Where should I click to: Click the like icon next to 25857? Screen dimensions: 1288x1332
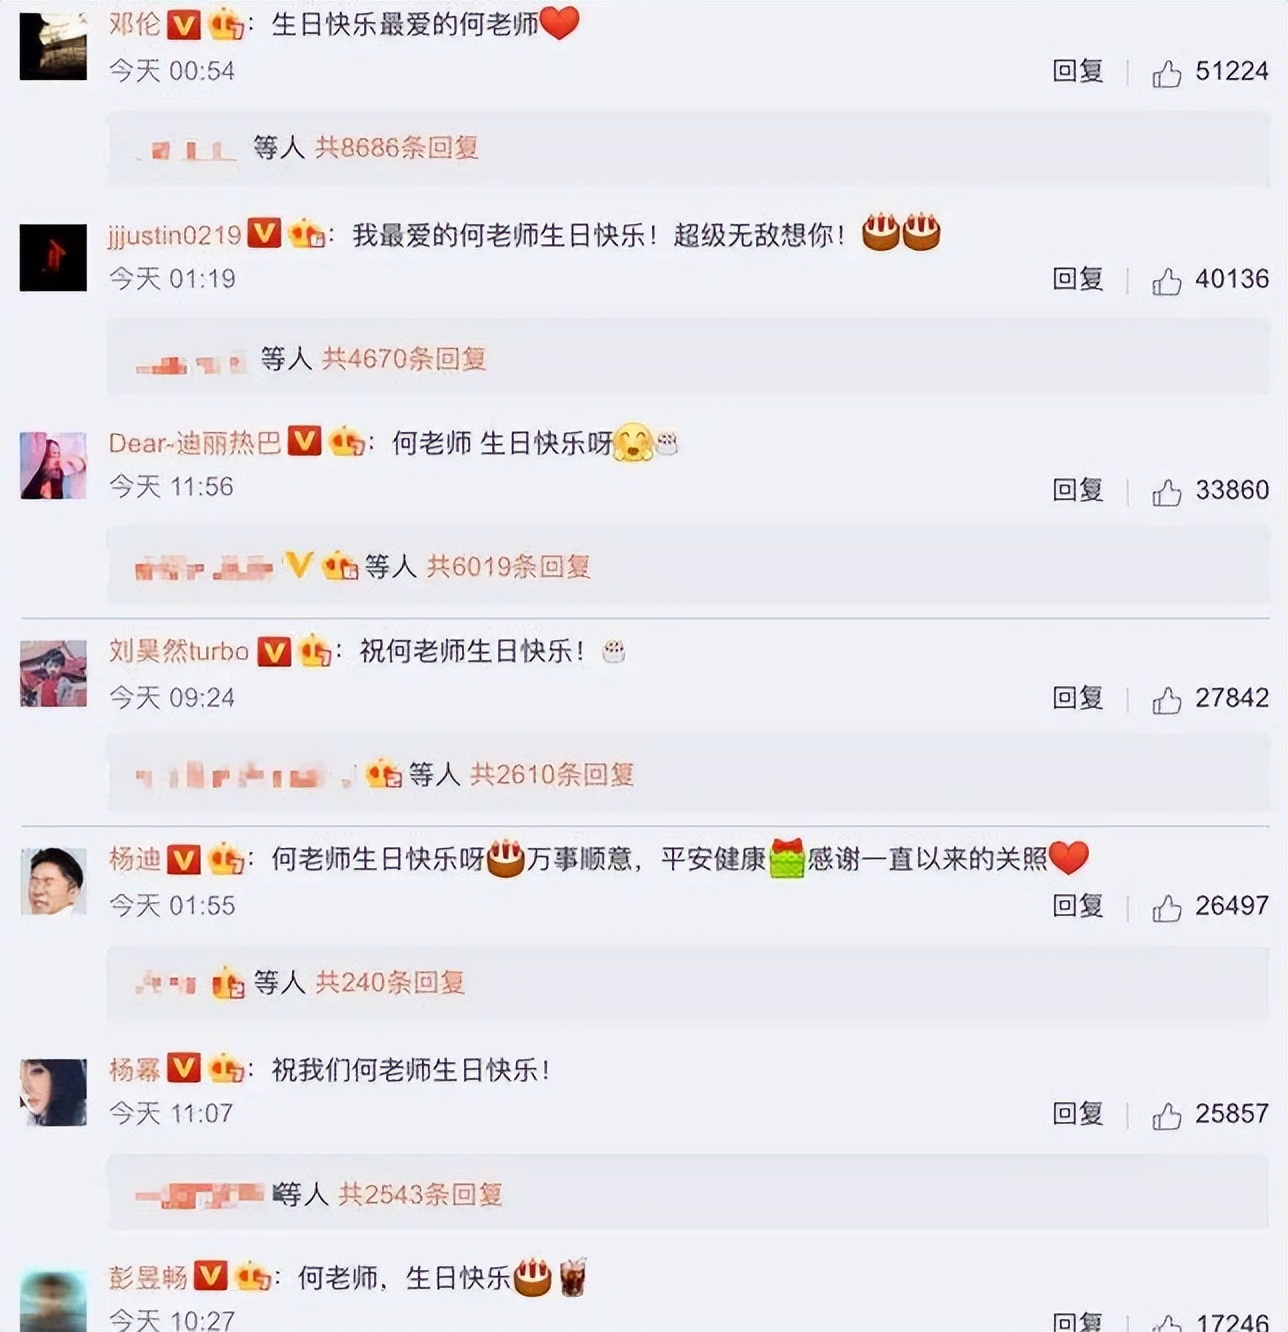point(1166,1116)
